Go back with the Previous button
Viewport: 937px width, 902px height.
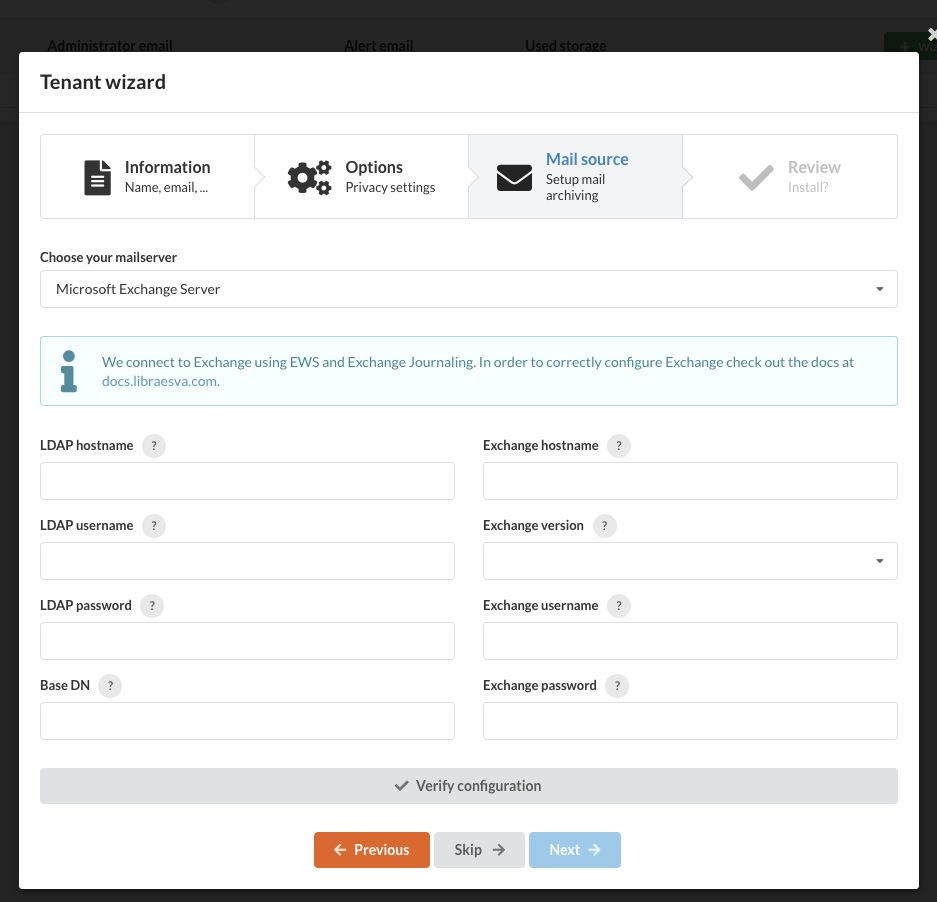[x=372, y=850]
